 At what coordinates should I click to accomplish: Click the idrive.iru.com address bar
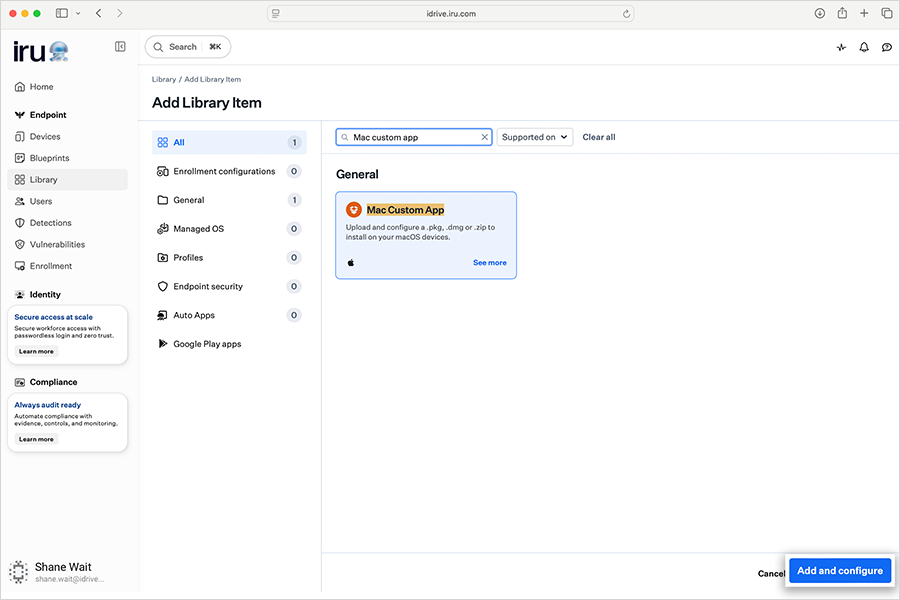tap(451, 14)
